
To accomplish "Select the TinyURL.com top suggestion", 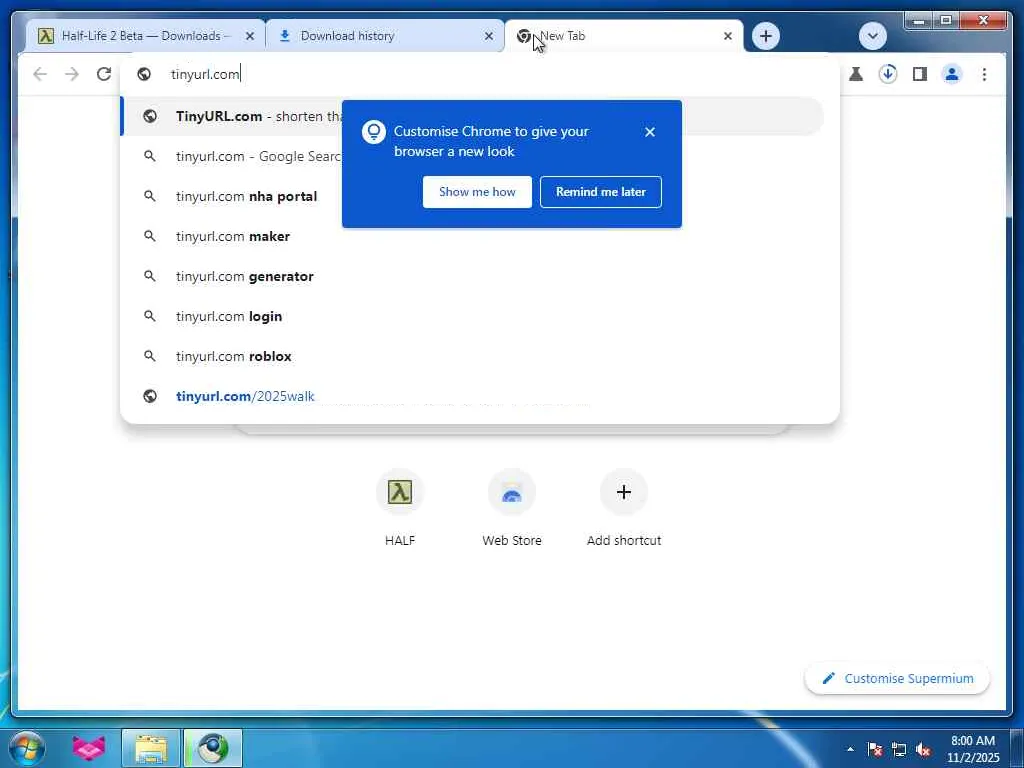I will [x=472, y=116].
